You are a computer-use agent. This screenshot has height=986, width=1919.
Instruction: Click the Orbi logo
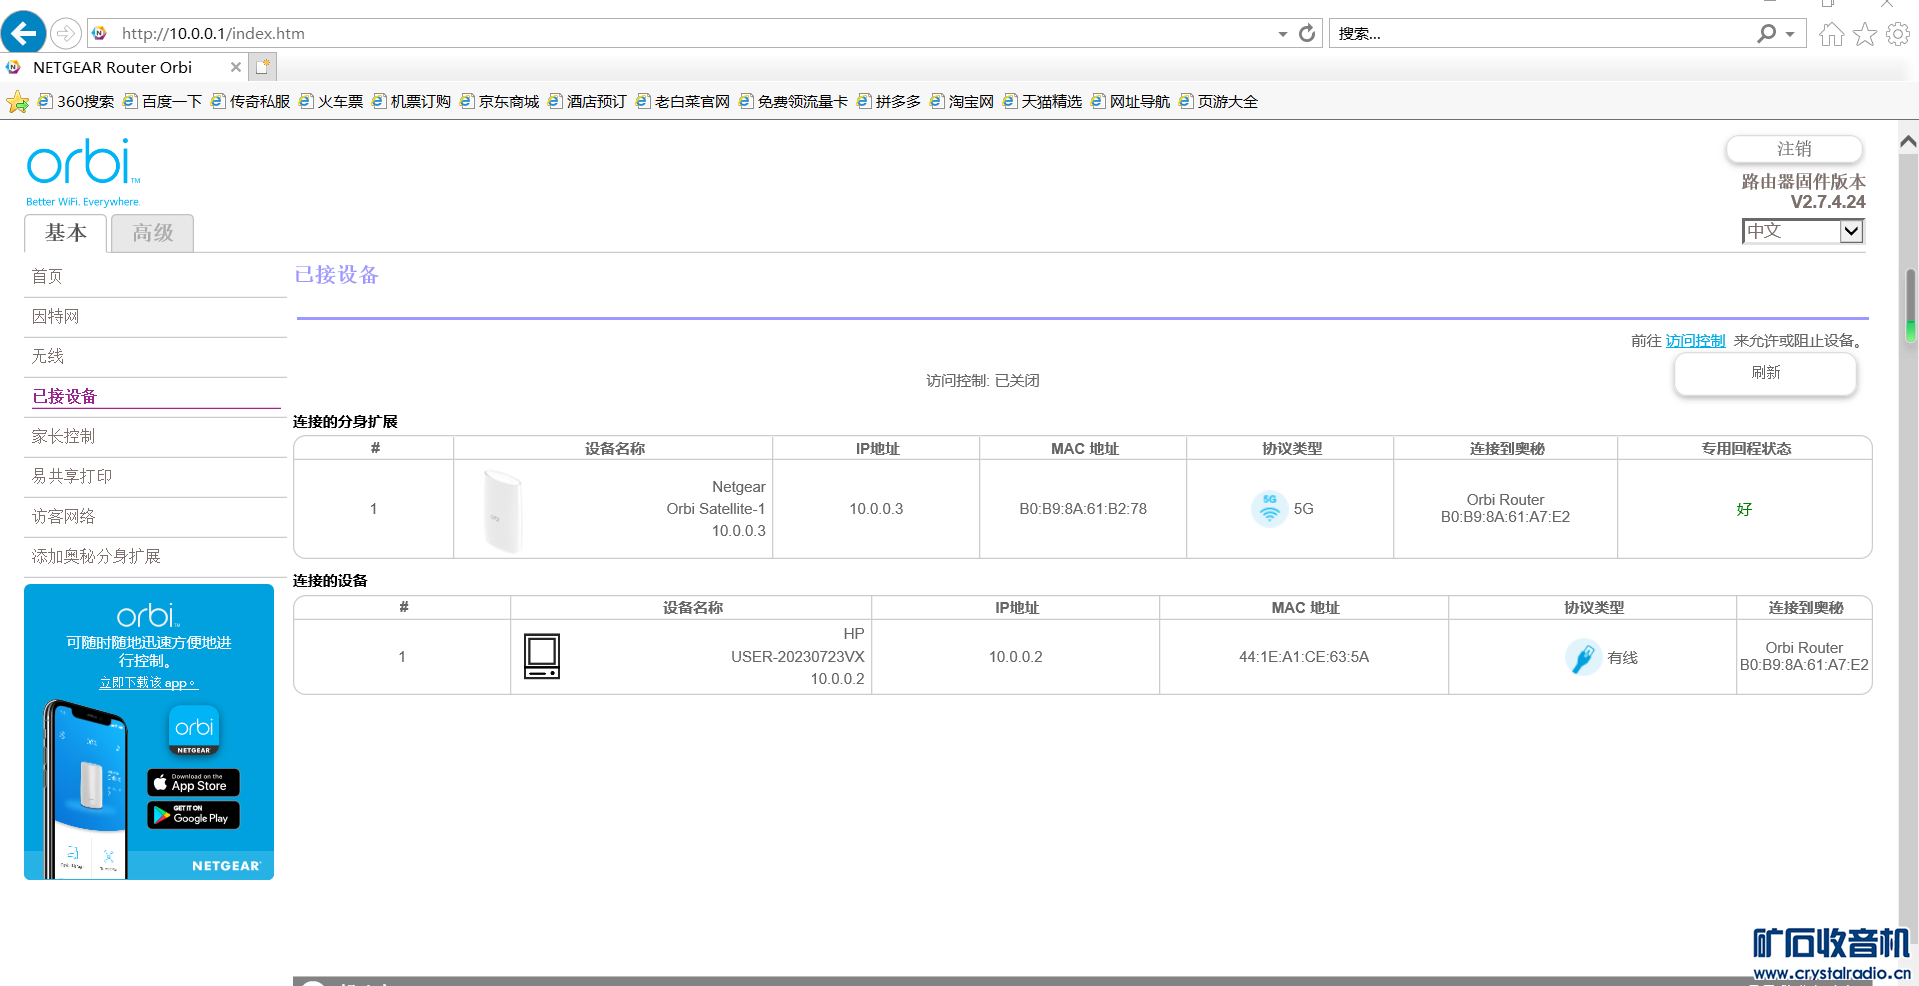(x=83, y=172)
